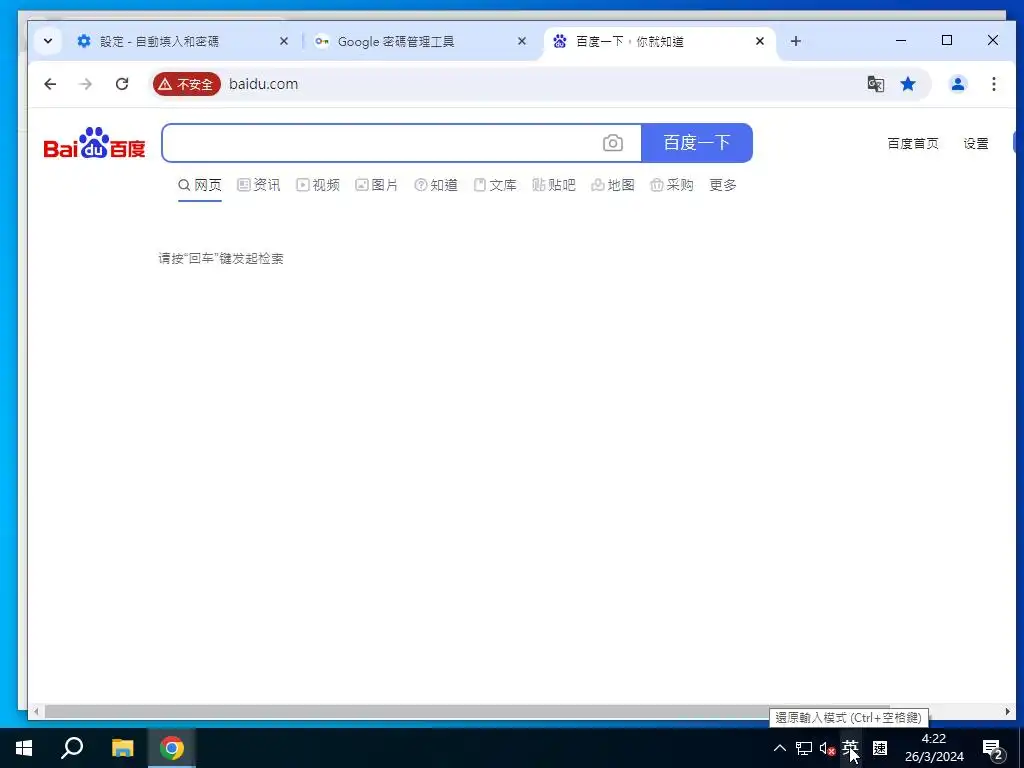Screen dimensions: 1024x768
Task: Focus the baidu.com address bar
Action: click(x=542, y=84)
